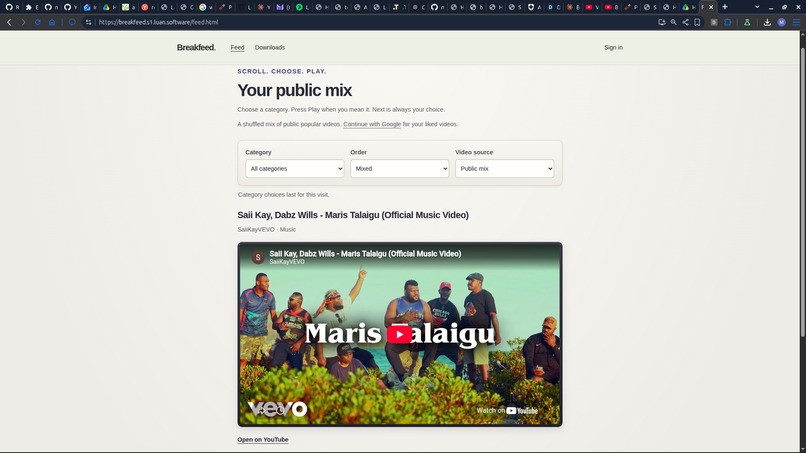The height and width of the screenshot is (453, 806).
Task: Open the Order dropdown set to Mixed
Action: pyautogui.click(x=399, y=169)
